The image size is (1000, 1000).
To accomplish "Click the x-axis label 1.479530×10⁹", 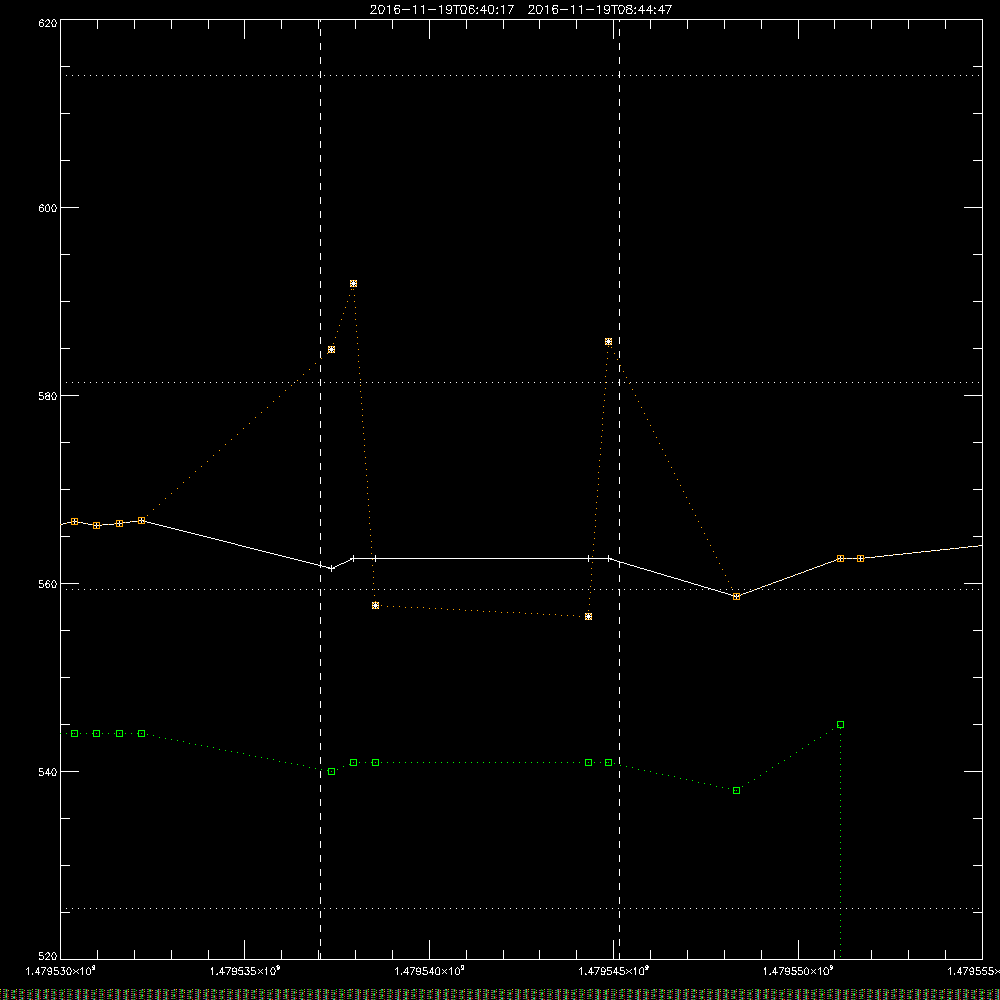I will pos(61,971).
